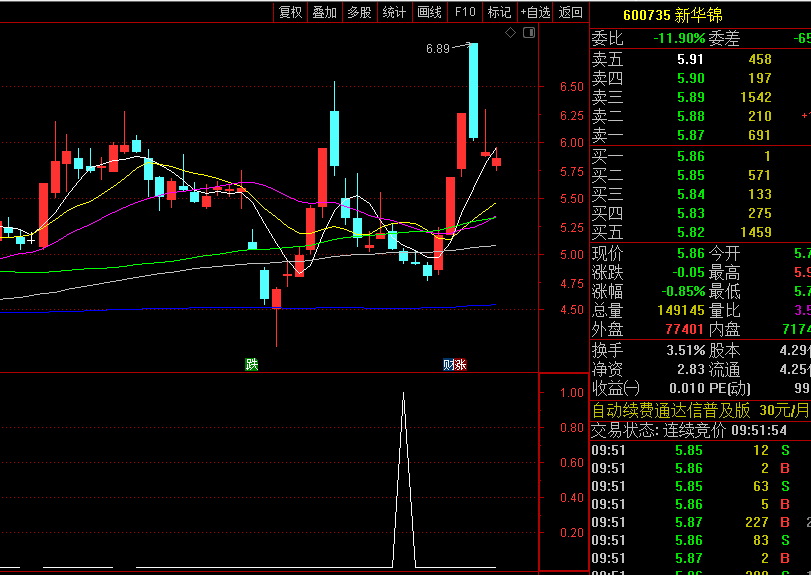Activate the 画线 drawing tool
This screenshot has height=575, width=811.
[429, 12]
